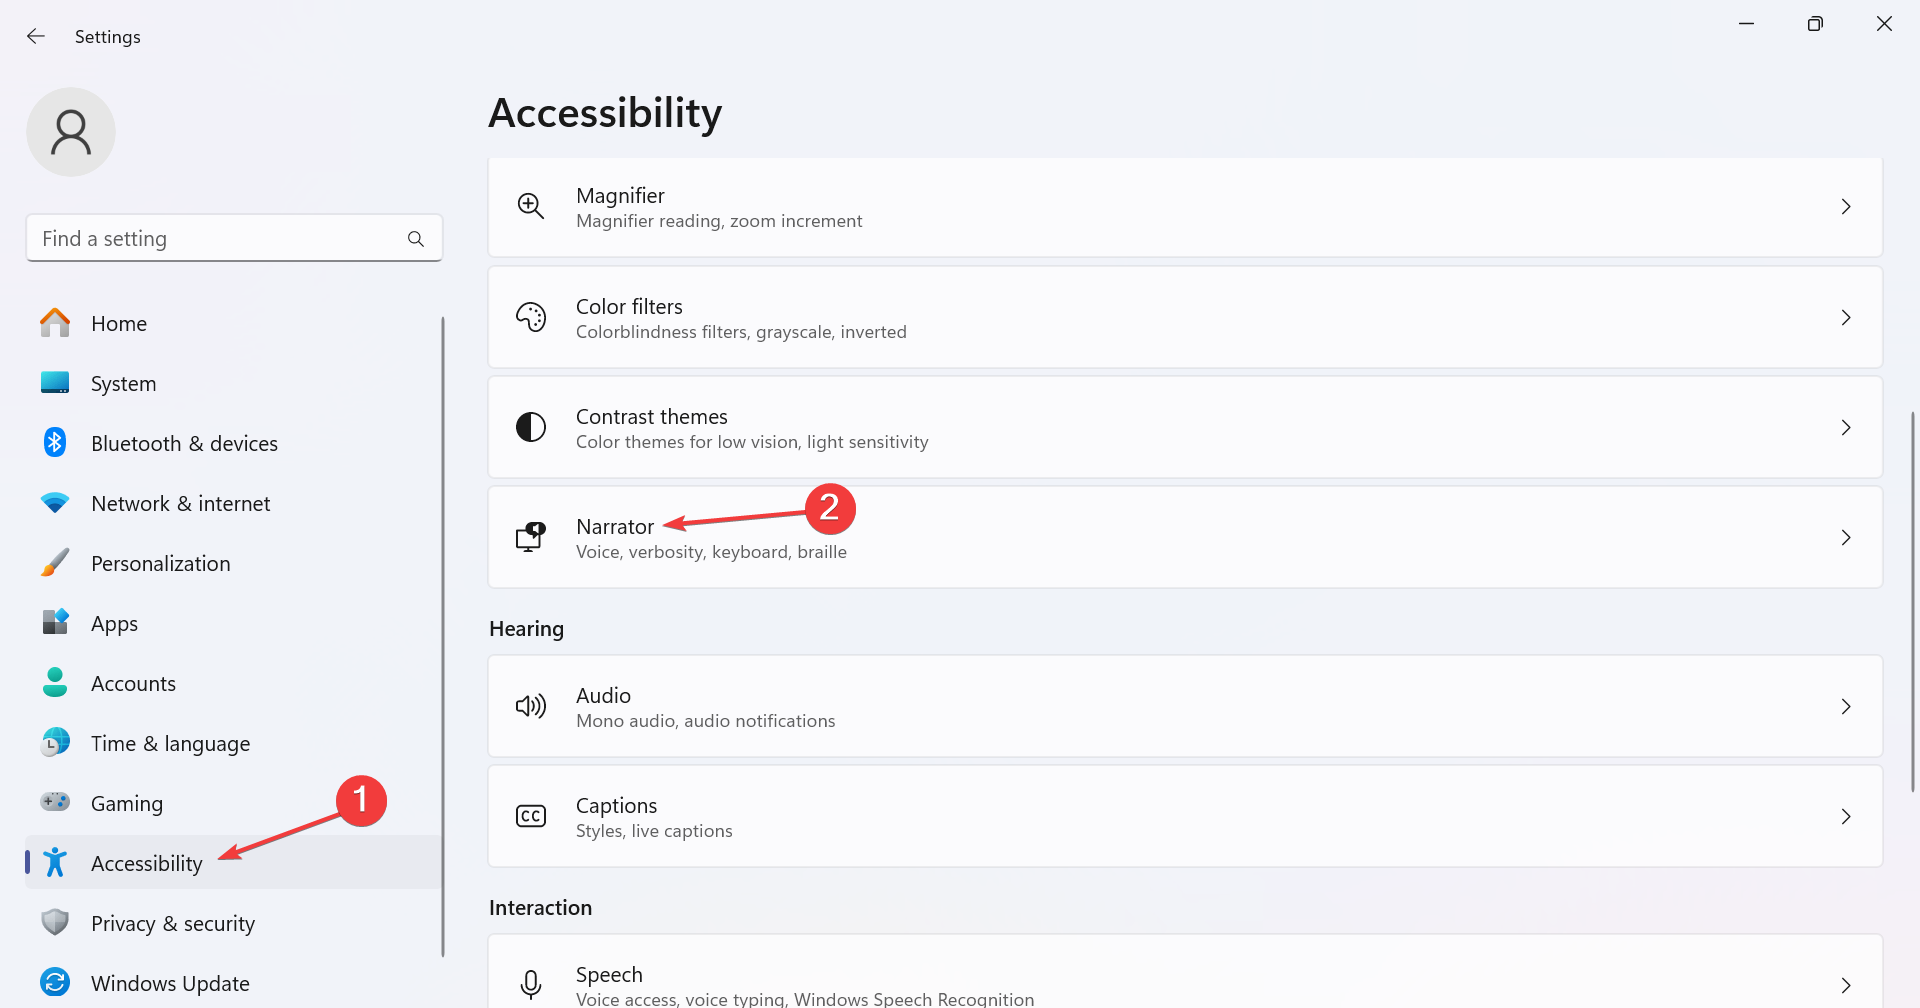
Task: Click the Audio speaker icon
Action: pyautogui.click(x=530, y=707)
